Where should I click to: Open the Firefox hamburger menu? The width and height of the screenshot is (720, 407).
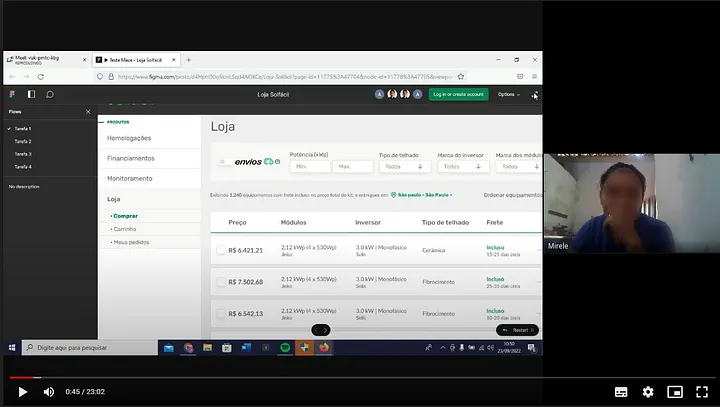point(534,77)
